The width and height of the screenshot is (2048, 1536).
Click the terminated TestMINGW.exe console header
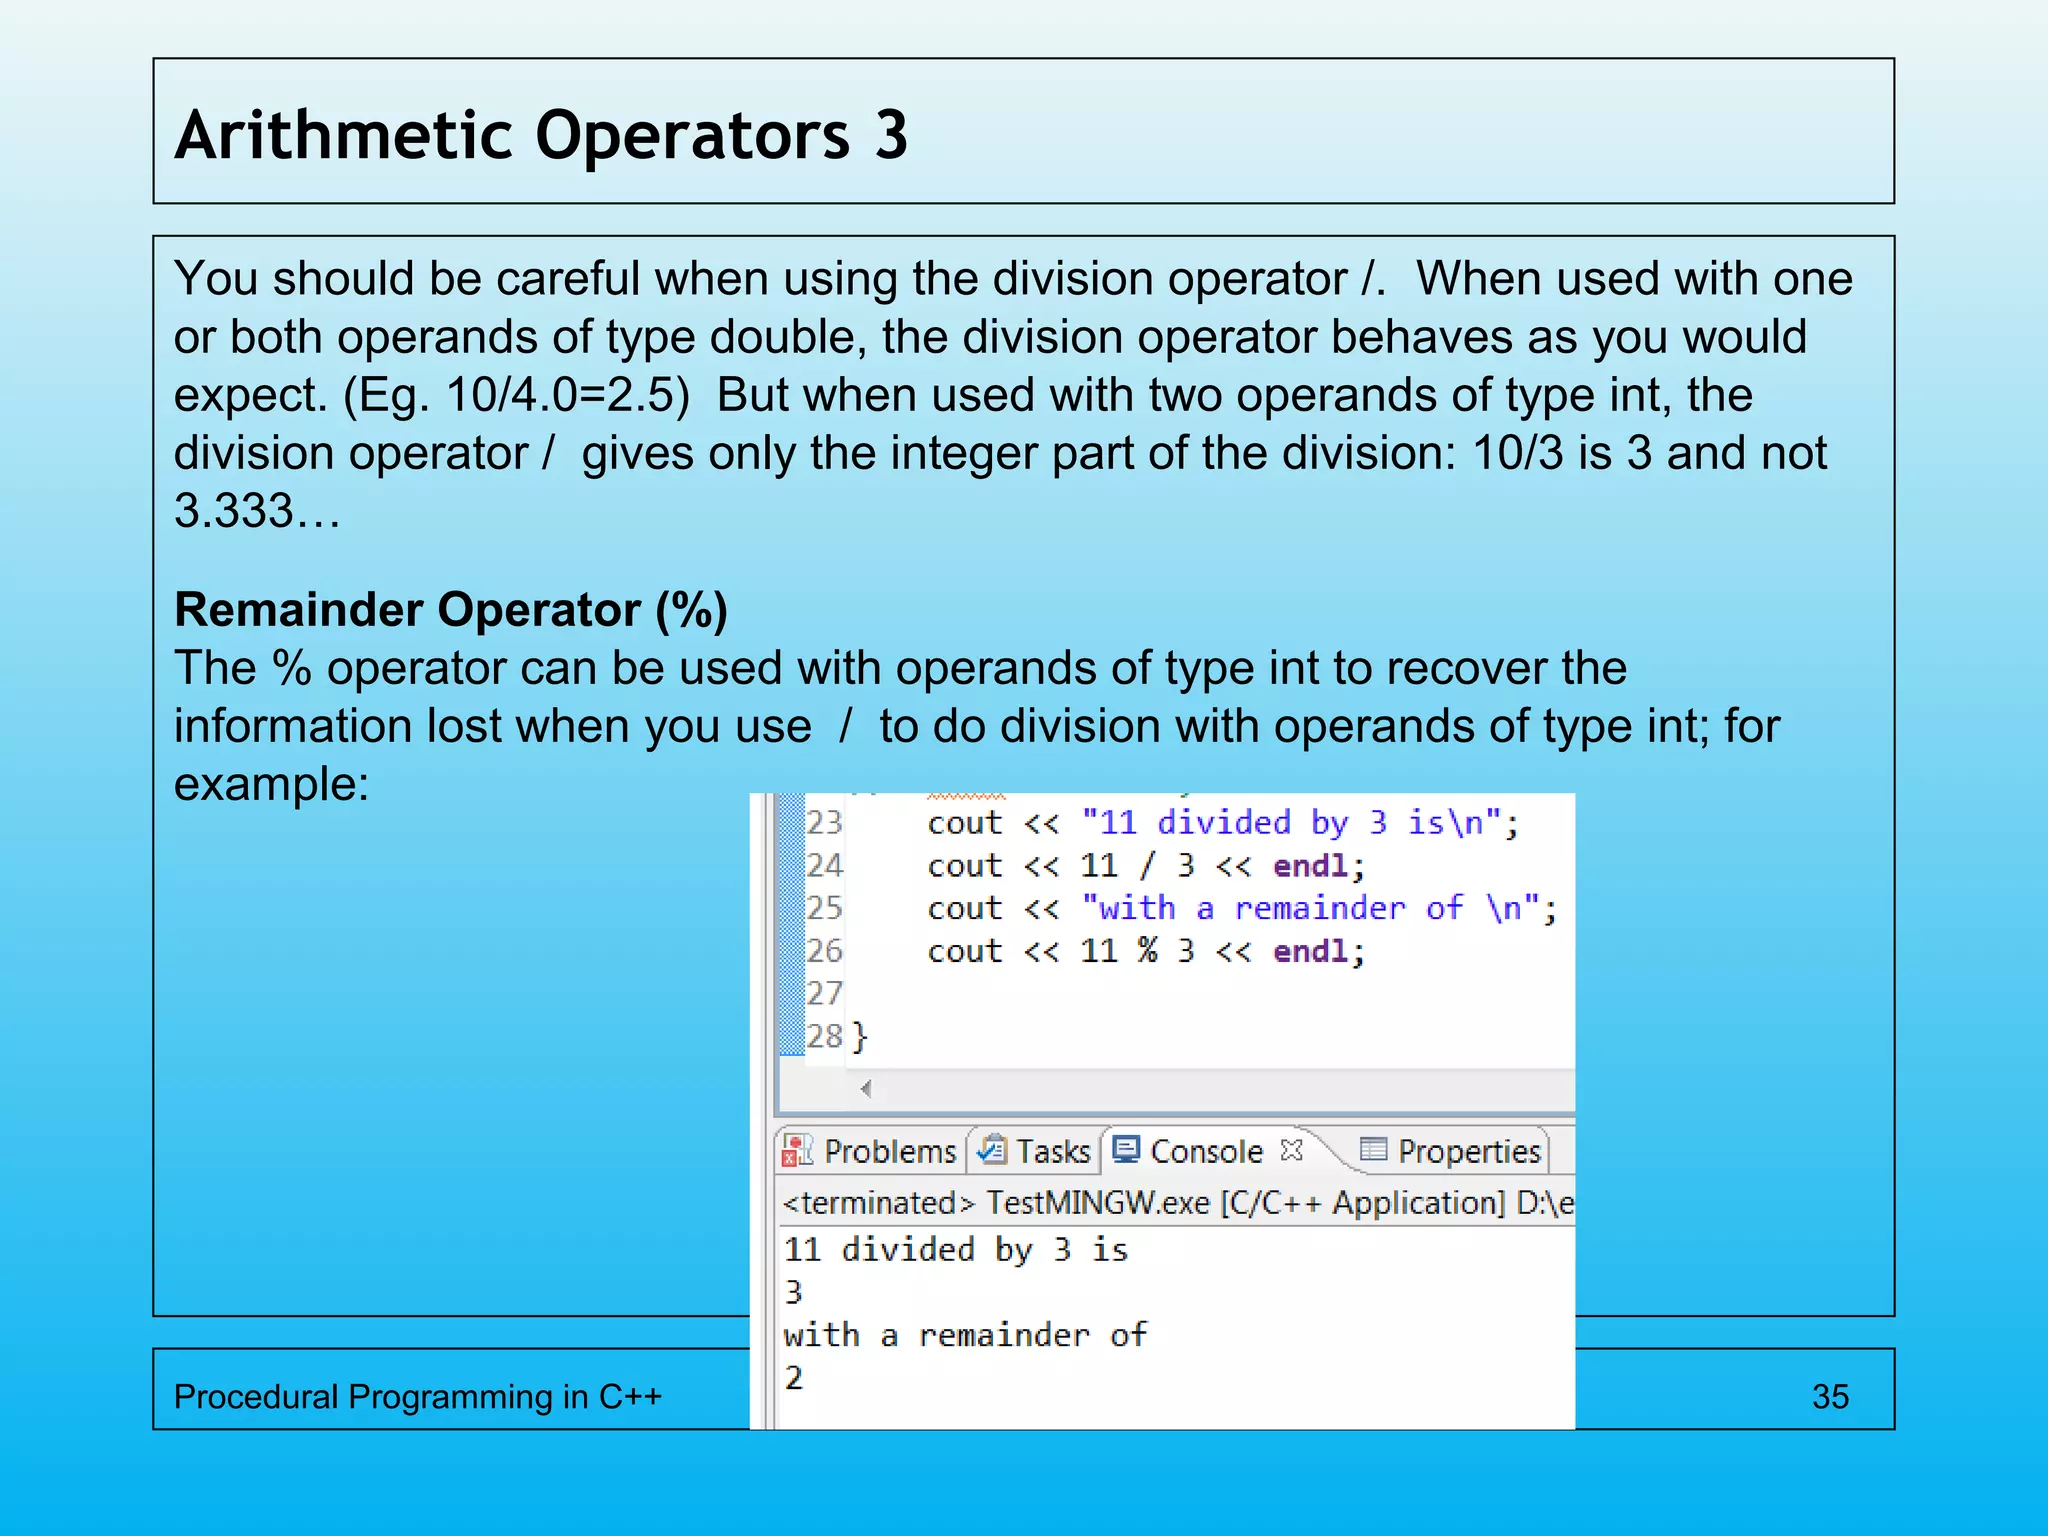(x=1178, y=1202)
